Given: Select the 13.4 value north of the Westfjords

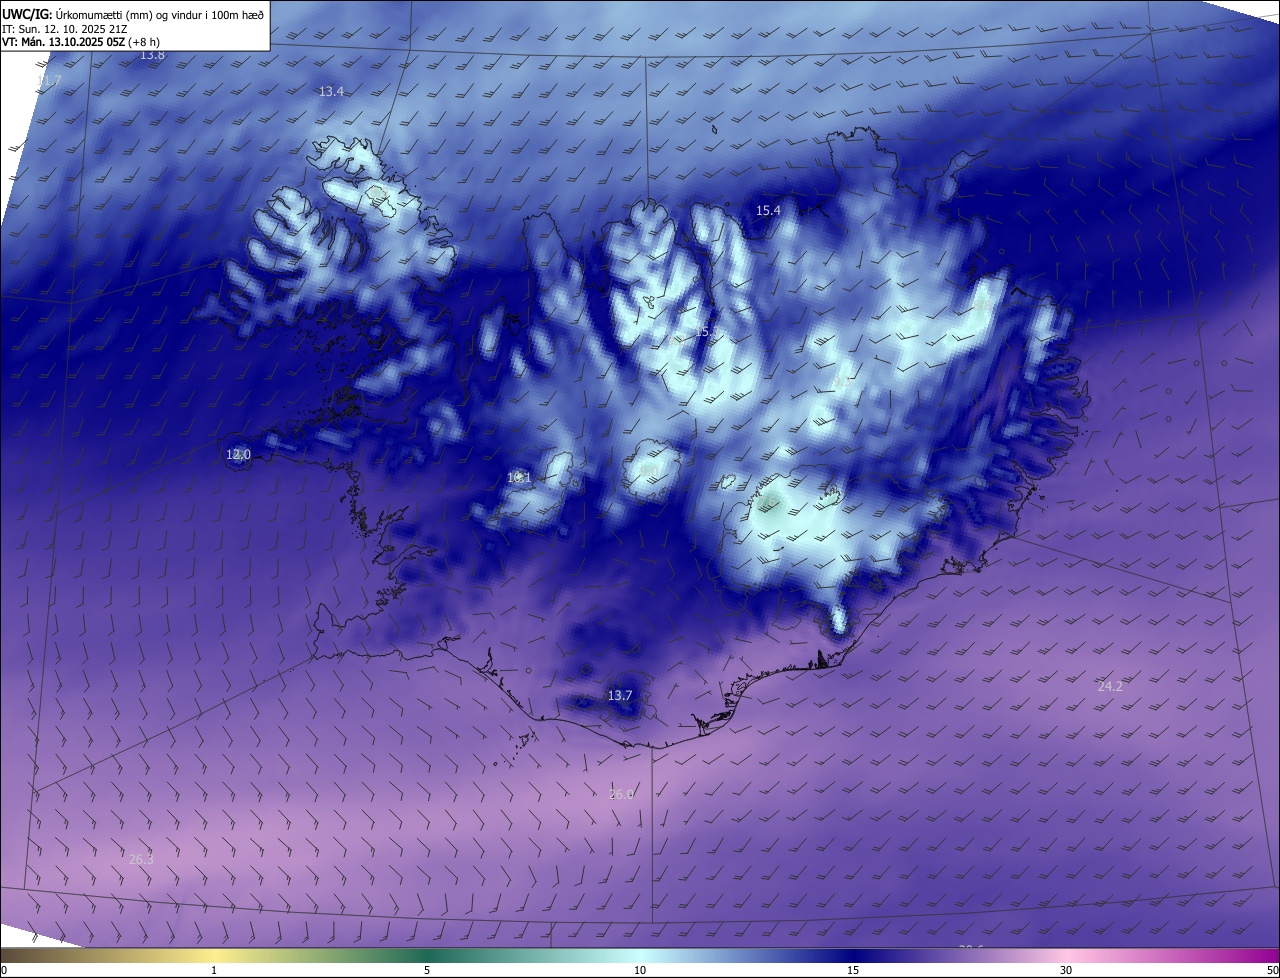Looking at the screenshot, I should click(x=331, y=91).
